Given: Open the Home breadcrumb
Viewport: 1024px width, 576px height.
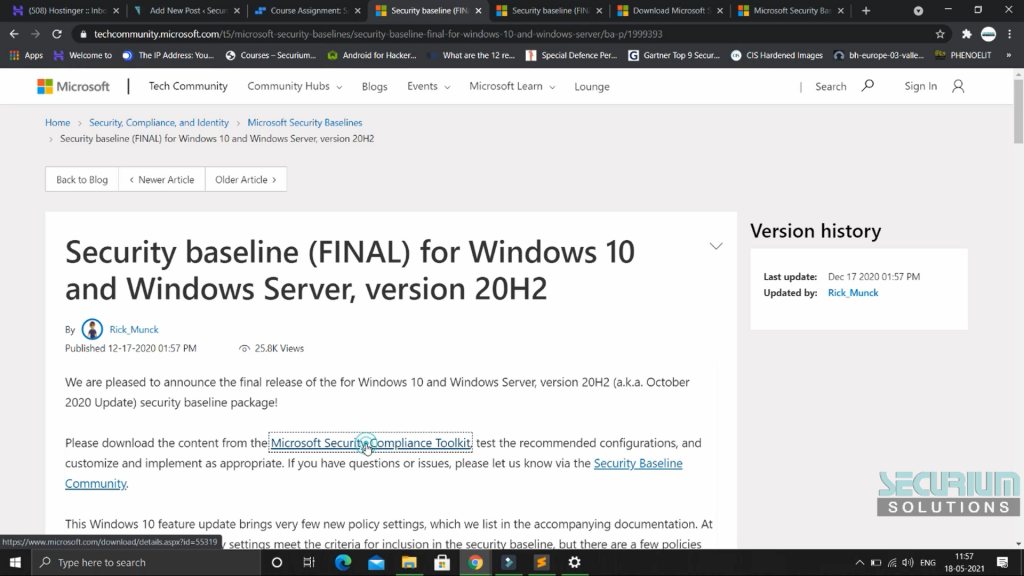Looking at the screenshot, I should [x=57, y=122].
